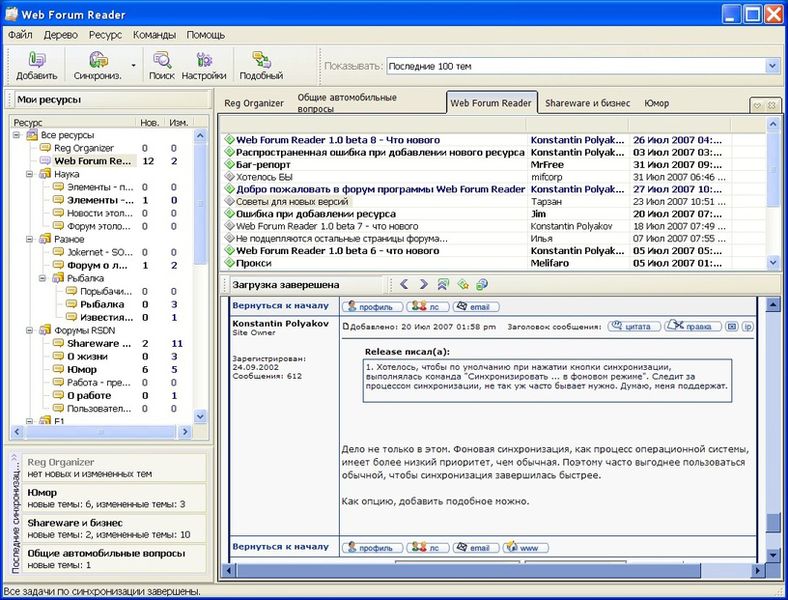Open the Дерево menu

(61, 34)
